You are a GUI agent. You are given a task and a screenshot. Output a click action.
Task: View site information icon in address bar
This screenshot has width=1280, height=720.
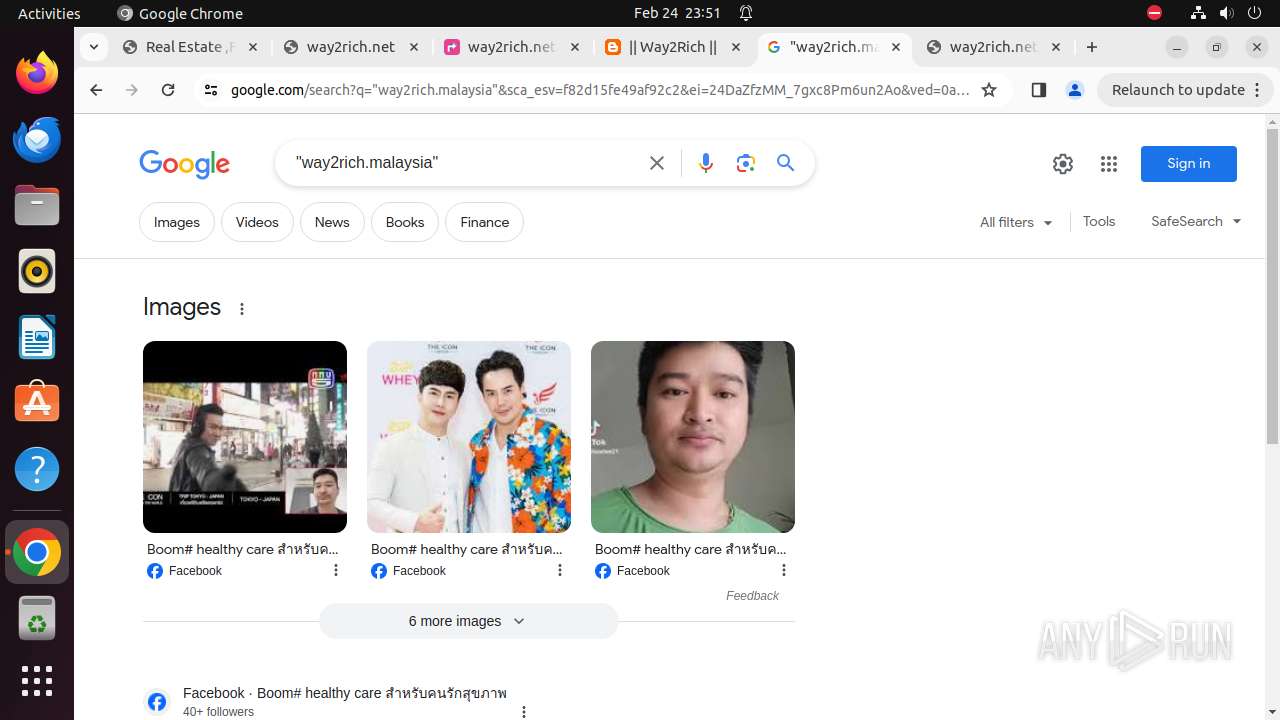210,90
